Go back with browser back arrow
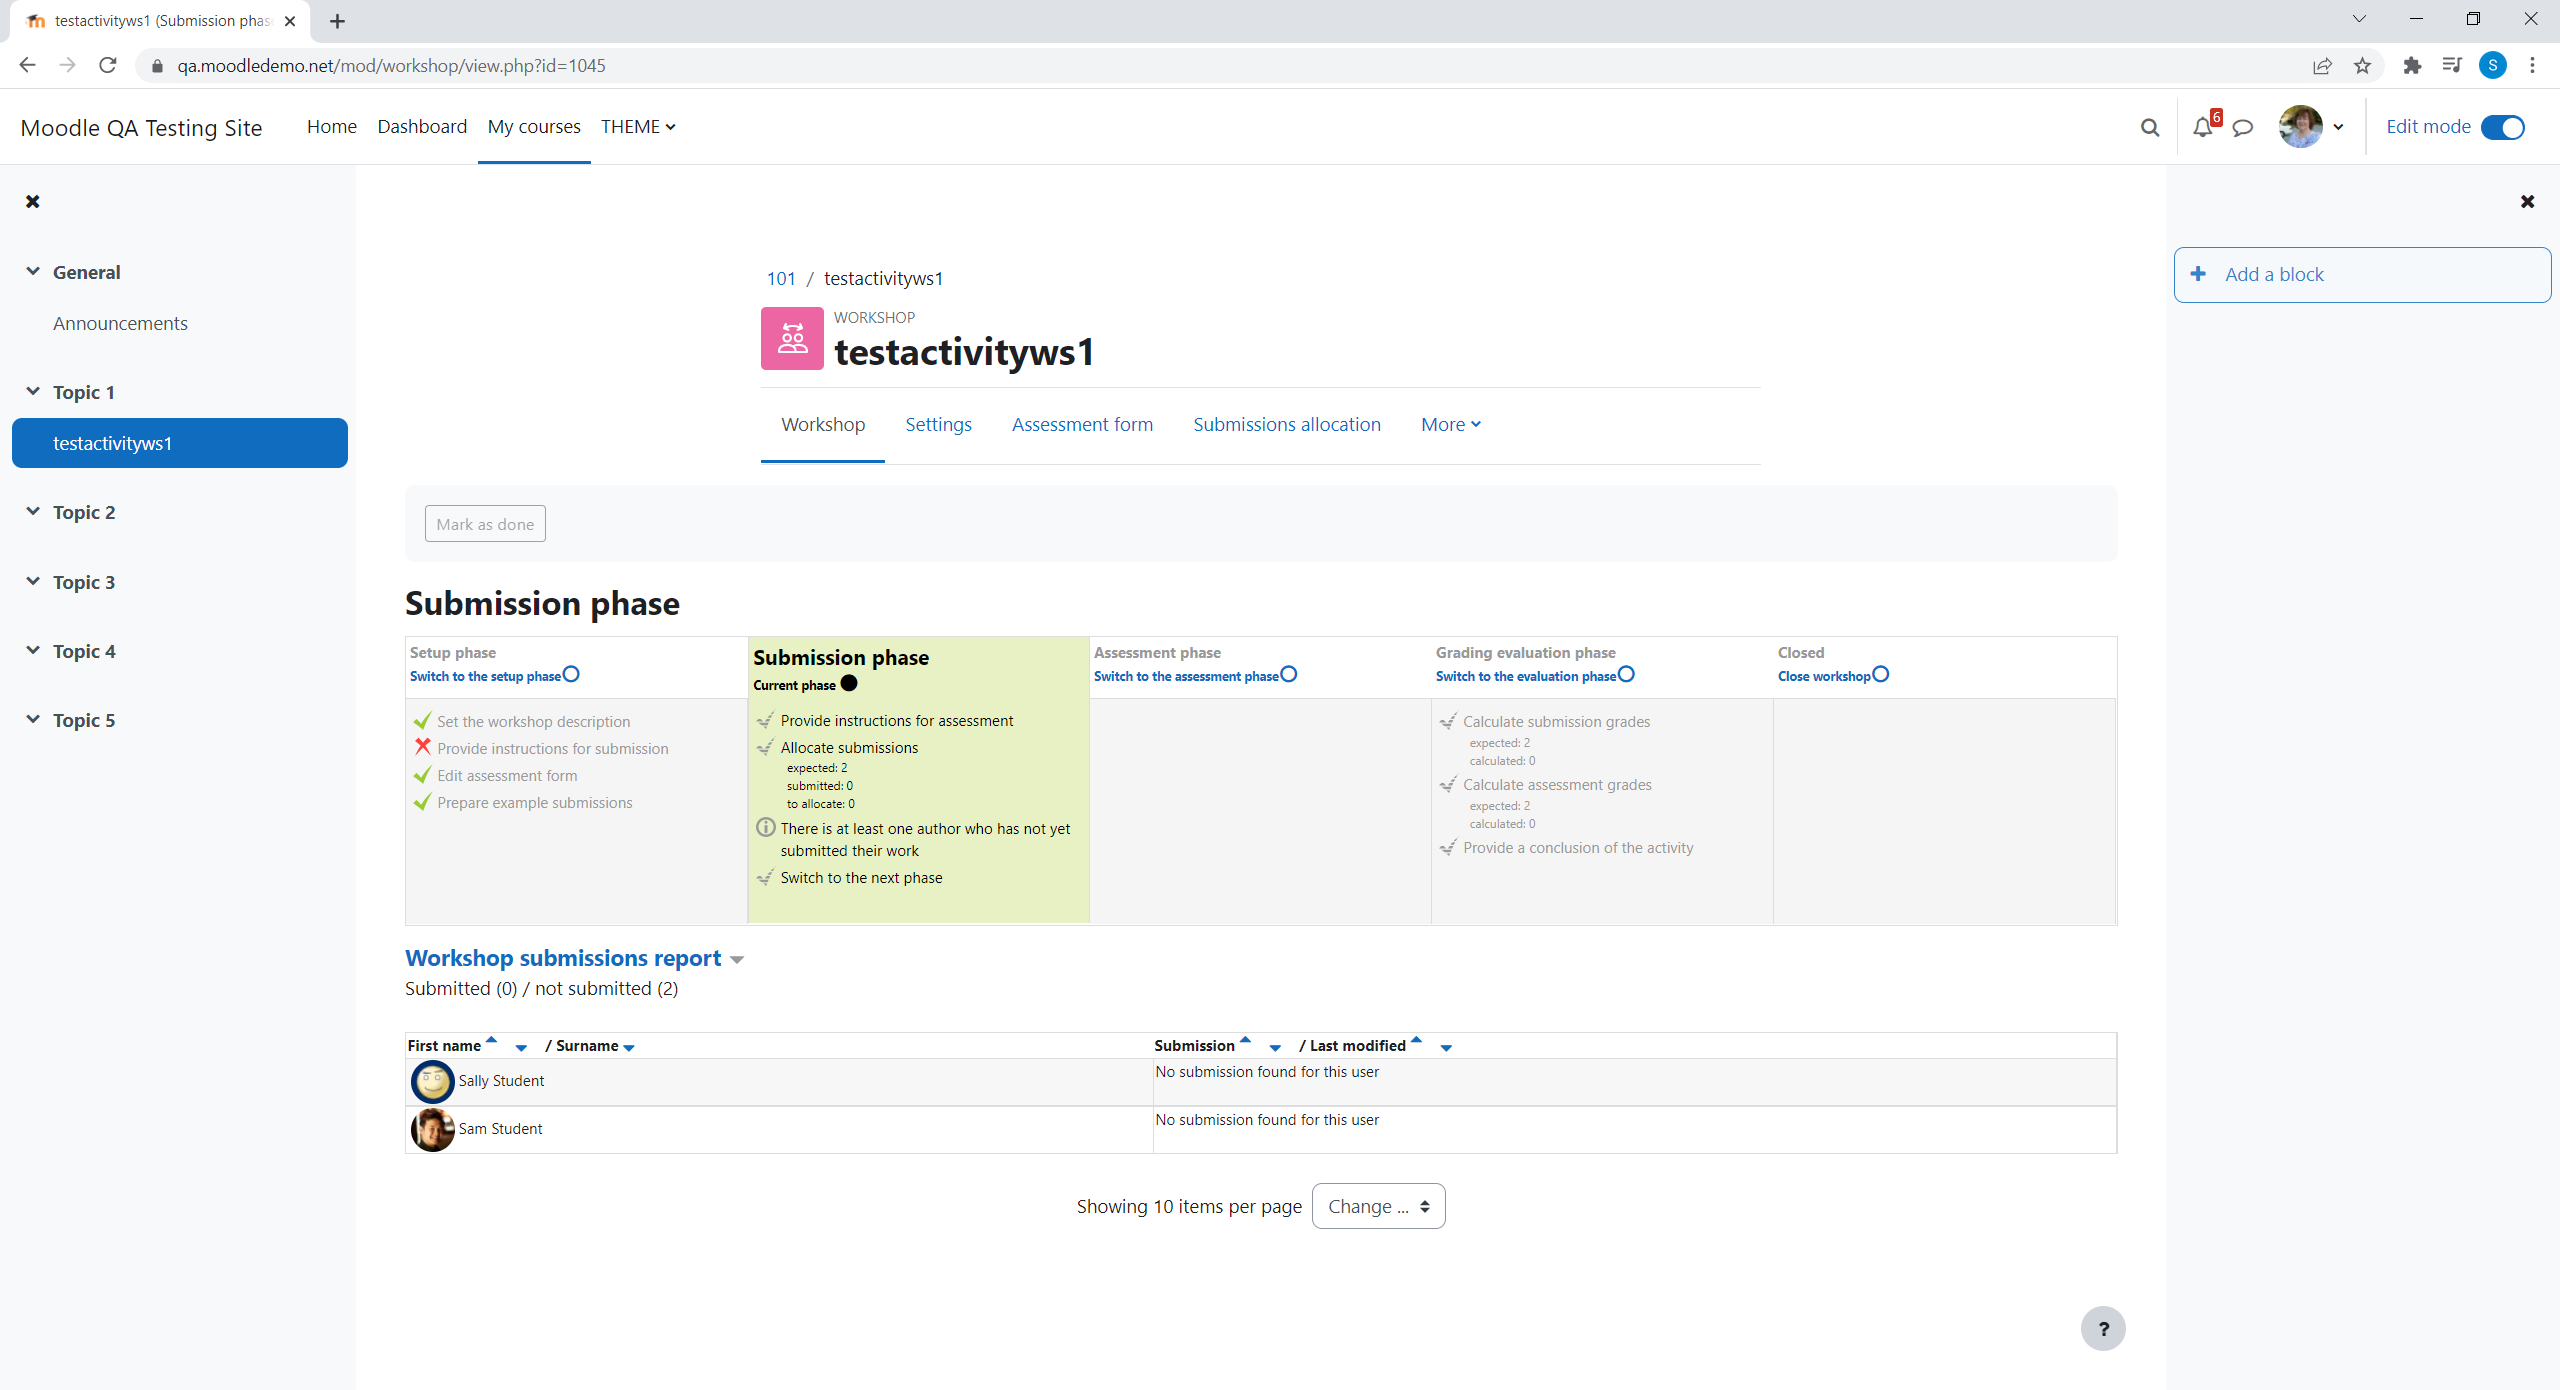This screenshot has height=1390, width=2560. [x=28, y=66]
